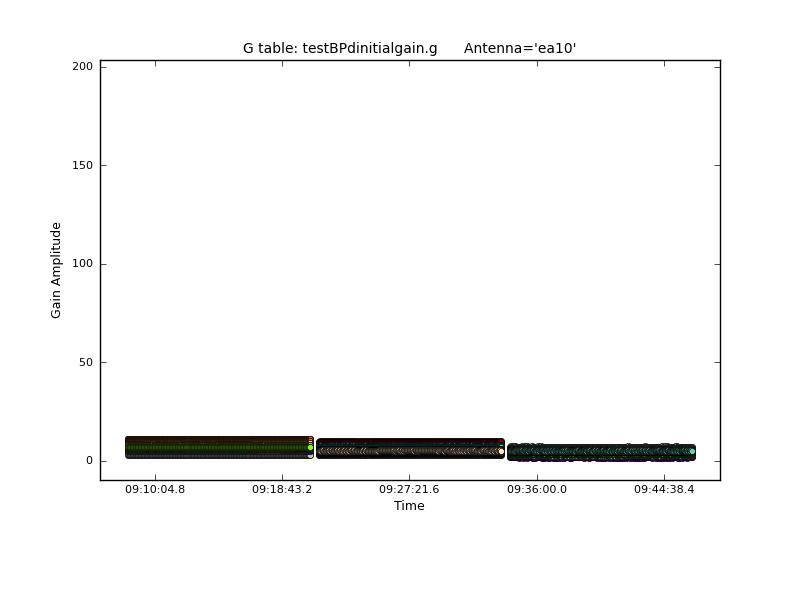The height and width of the screenshot is (600, 800).
Task: Select the 09:10:04.8 time tick label
Action: [155, 489]
